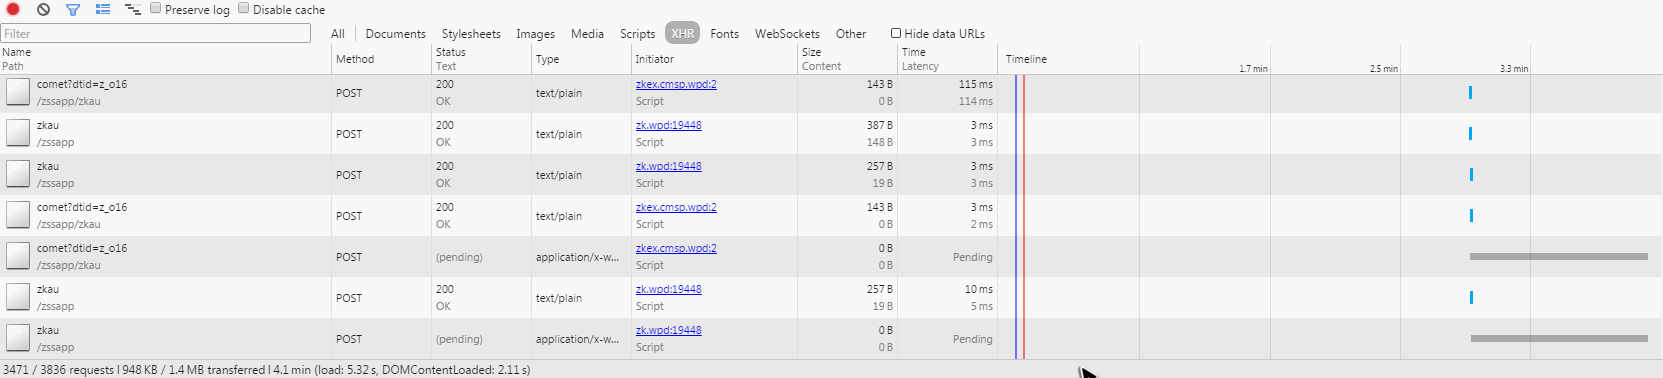The height and width of the screenshot is (378, 1663).
Task: Sort by the Type column header
Action: pos(582,59)
